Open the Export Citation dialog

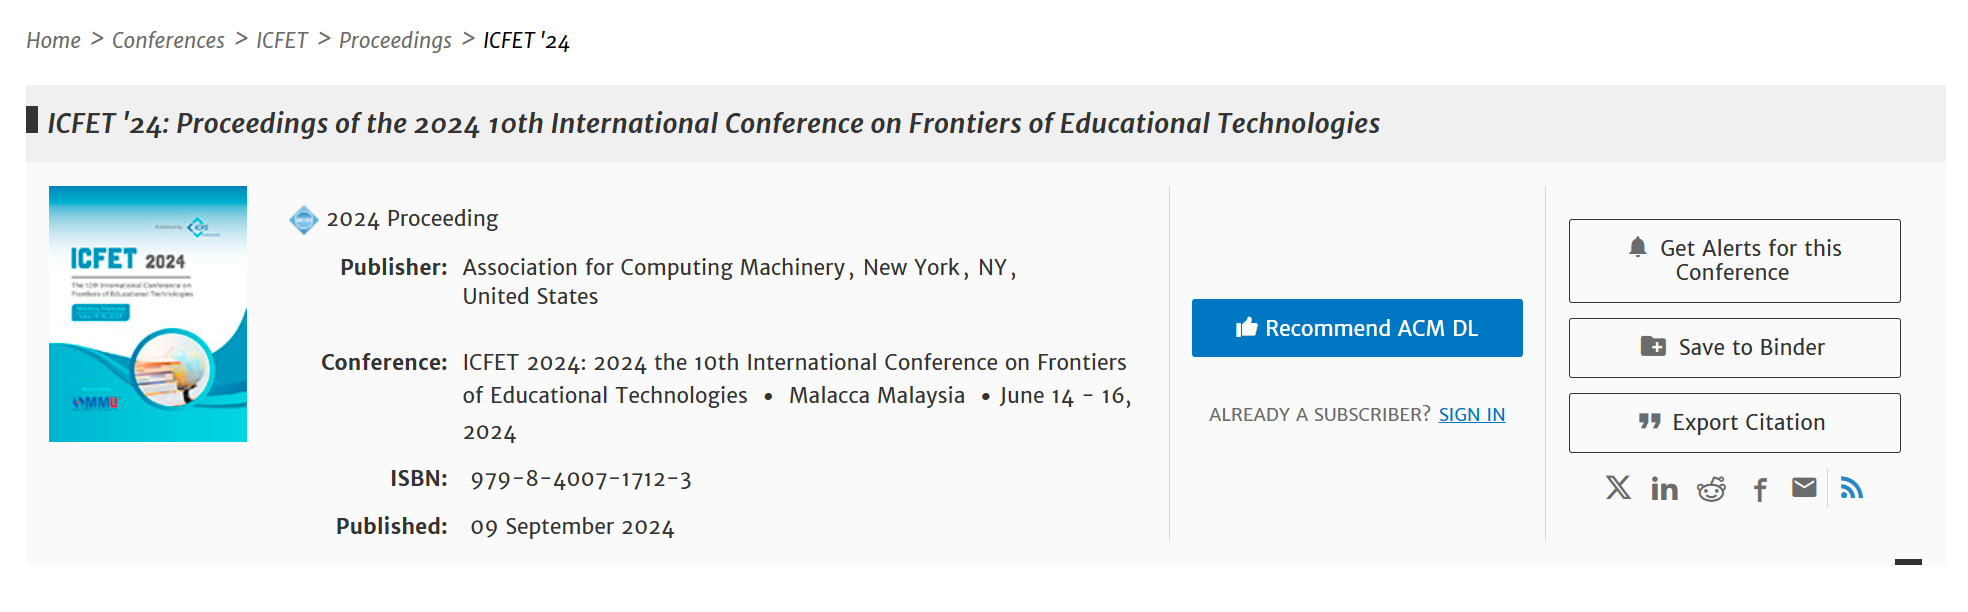1735,423
